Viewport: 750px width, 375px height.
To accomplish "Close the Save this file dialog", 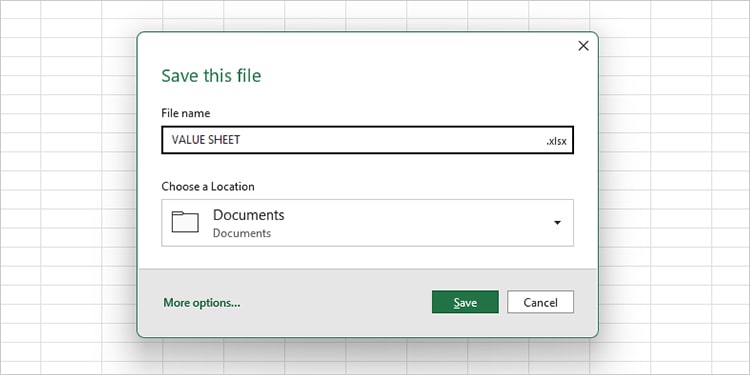I will coord(583,46).
